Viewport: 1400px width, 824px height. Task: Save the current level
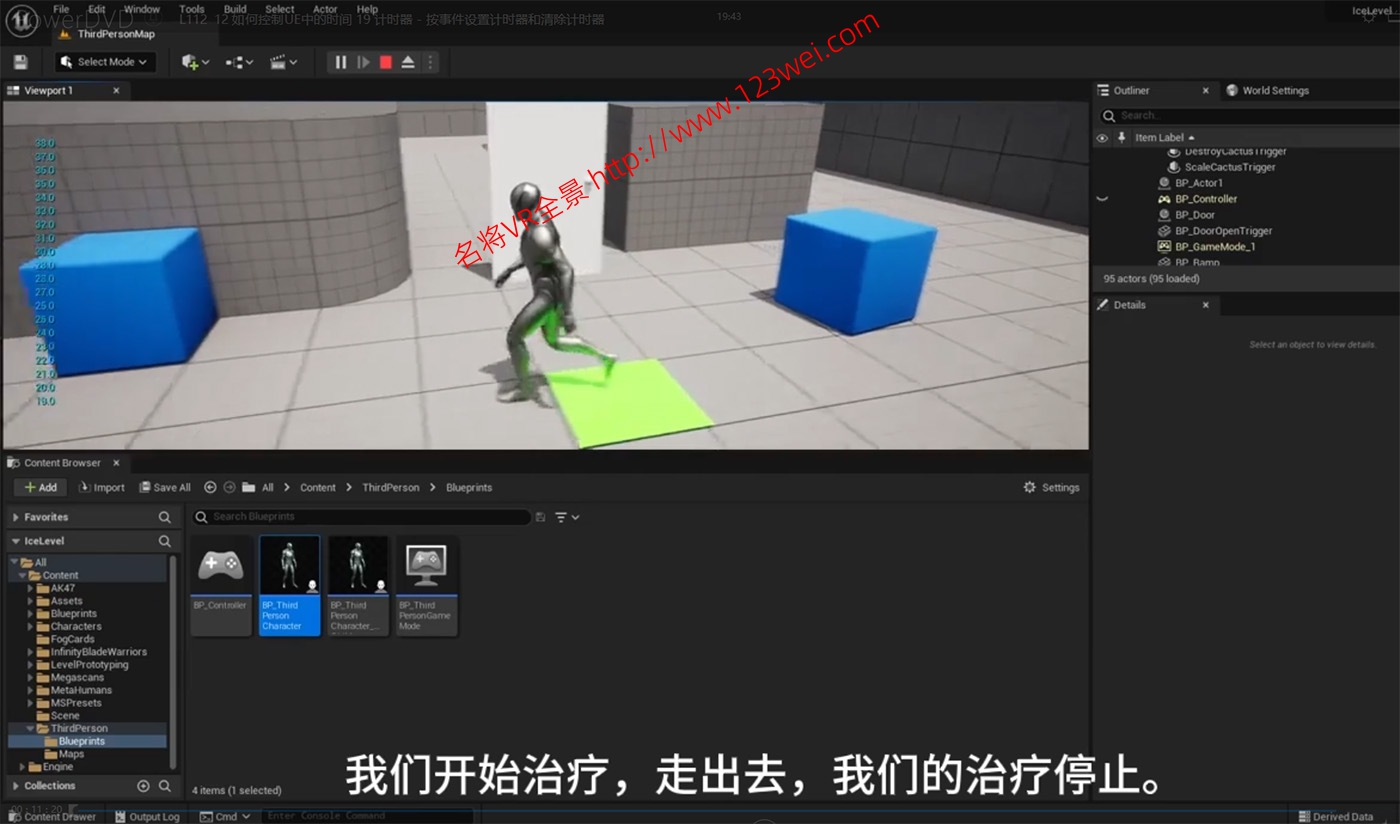click(x=19, y=61)
